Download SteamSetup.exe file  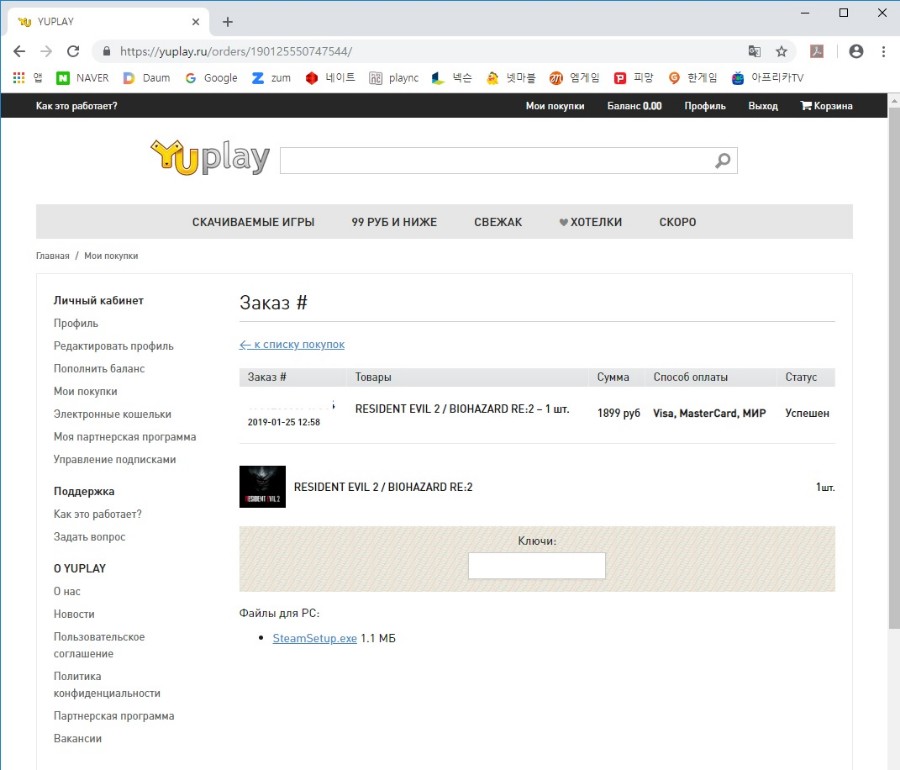click(315, 638)
